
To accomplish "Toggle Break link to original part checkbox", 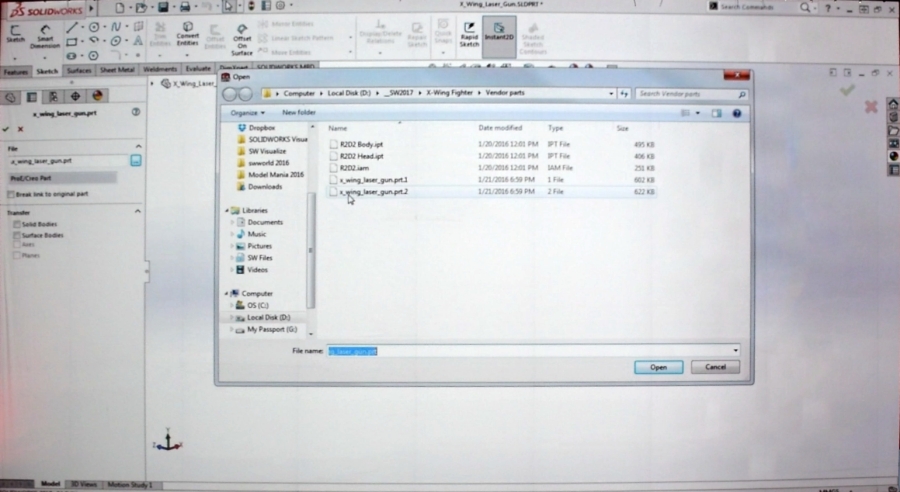I will tap(10, 194).
